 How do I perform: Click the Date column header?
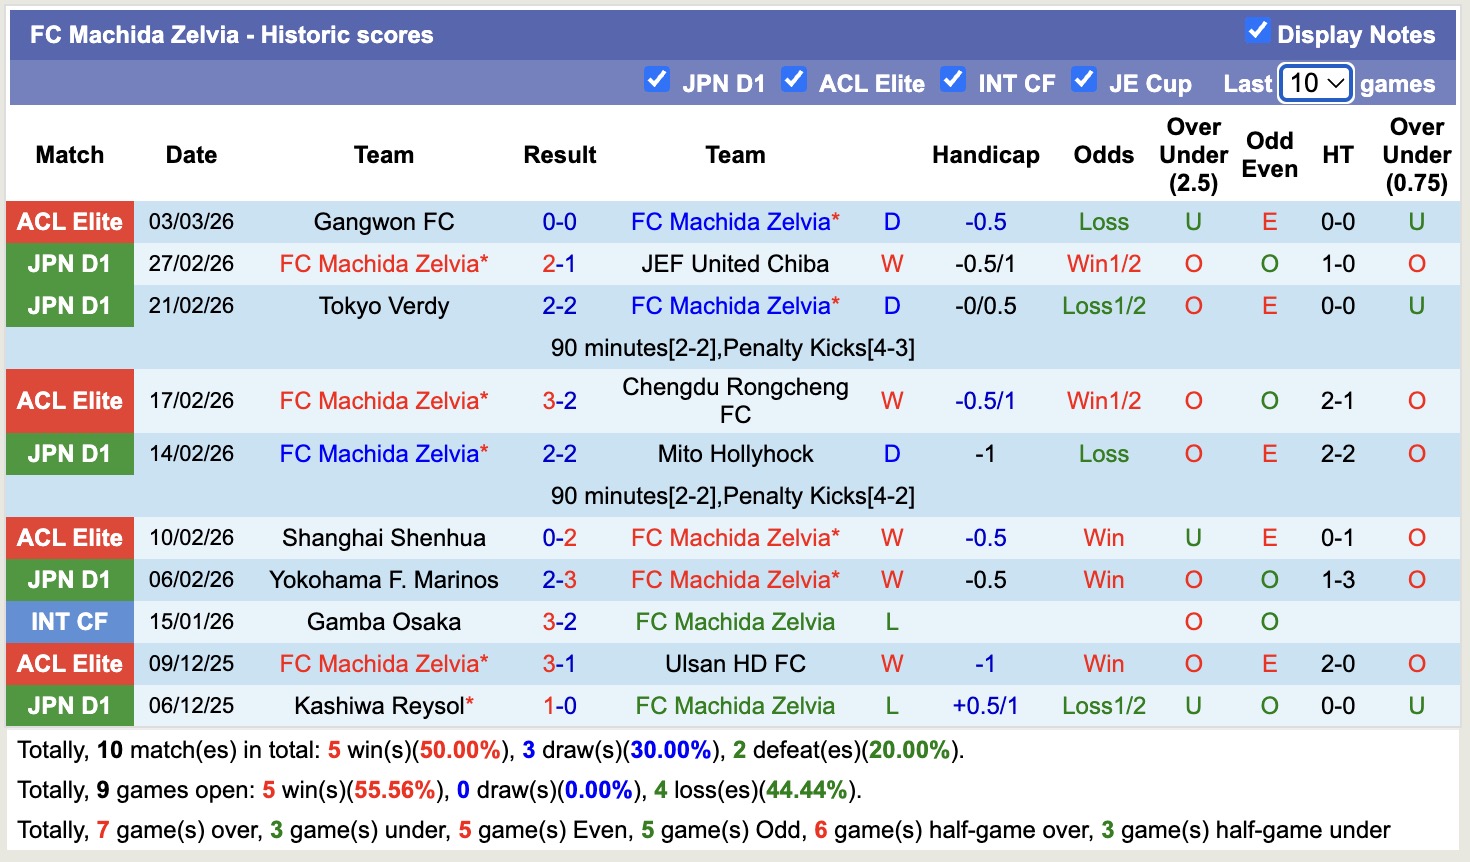[190, 155]
